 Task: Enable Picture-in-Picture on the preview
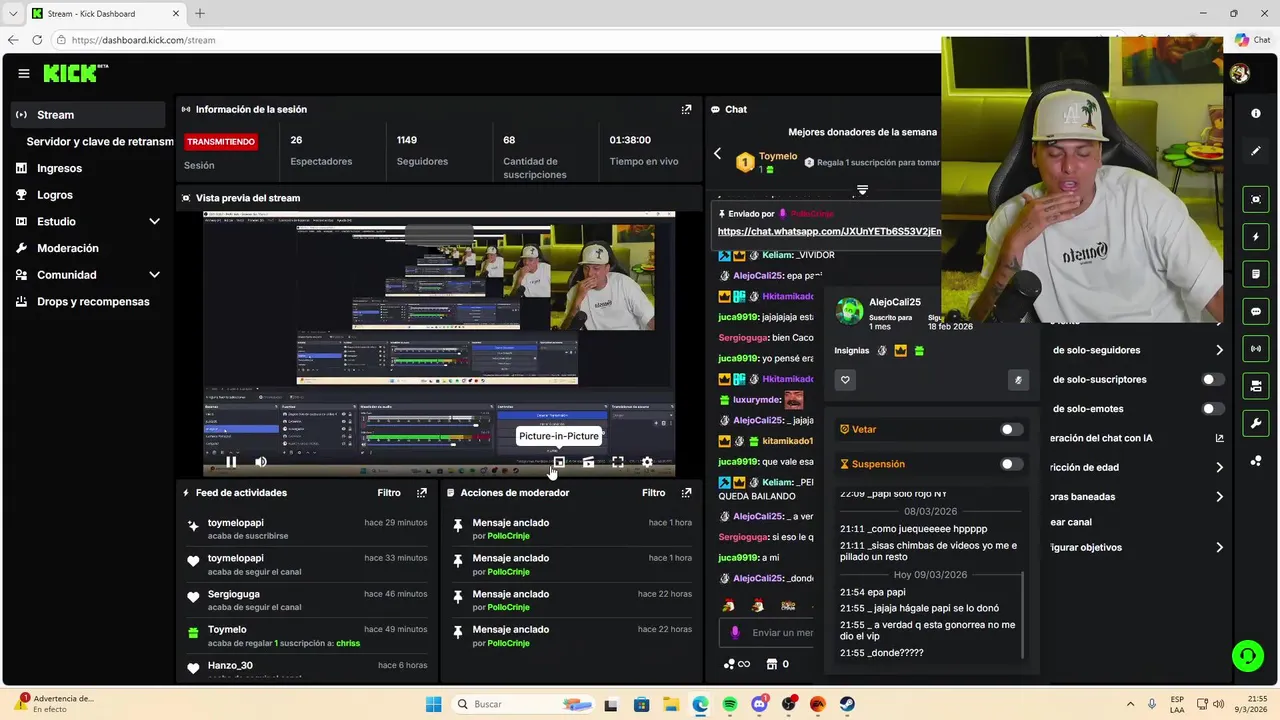tap(559, 462)
